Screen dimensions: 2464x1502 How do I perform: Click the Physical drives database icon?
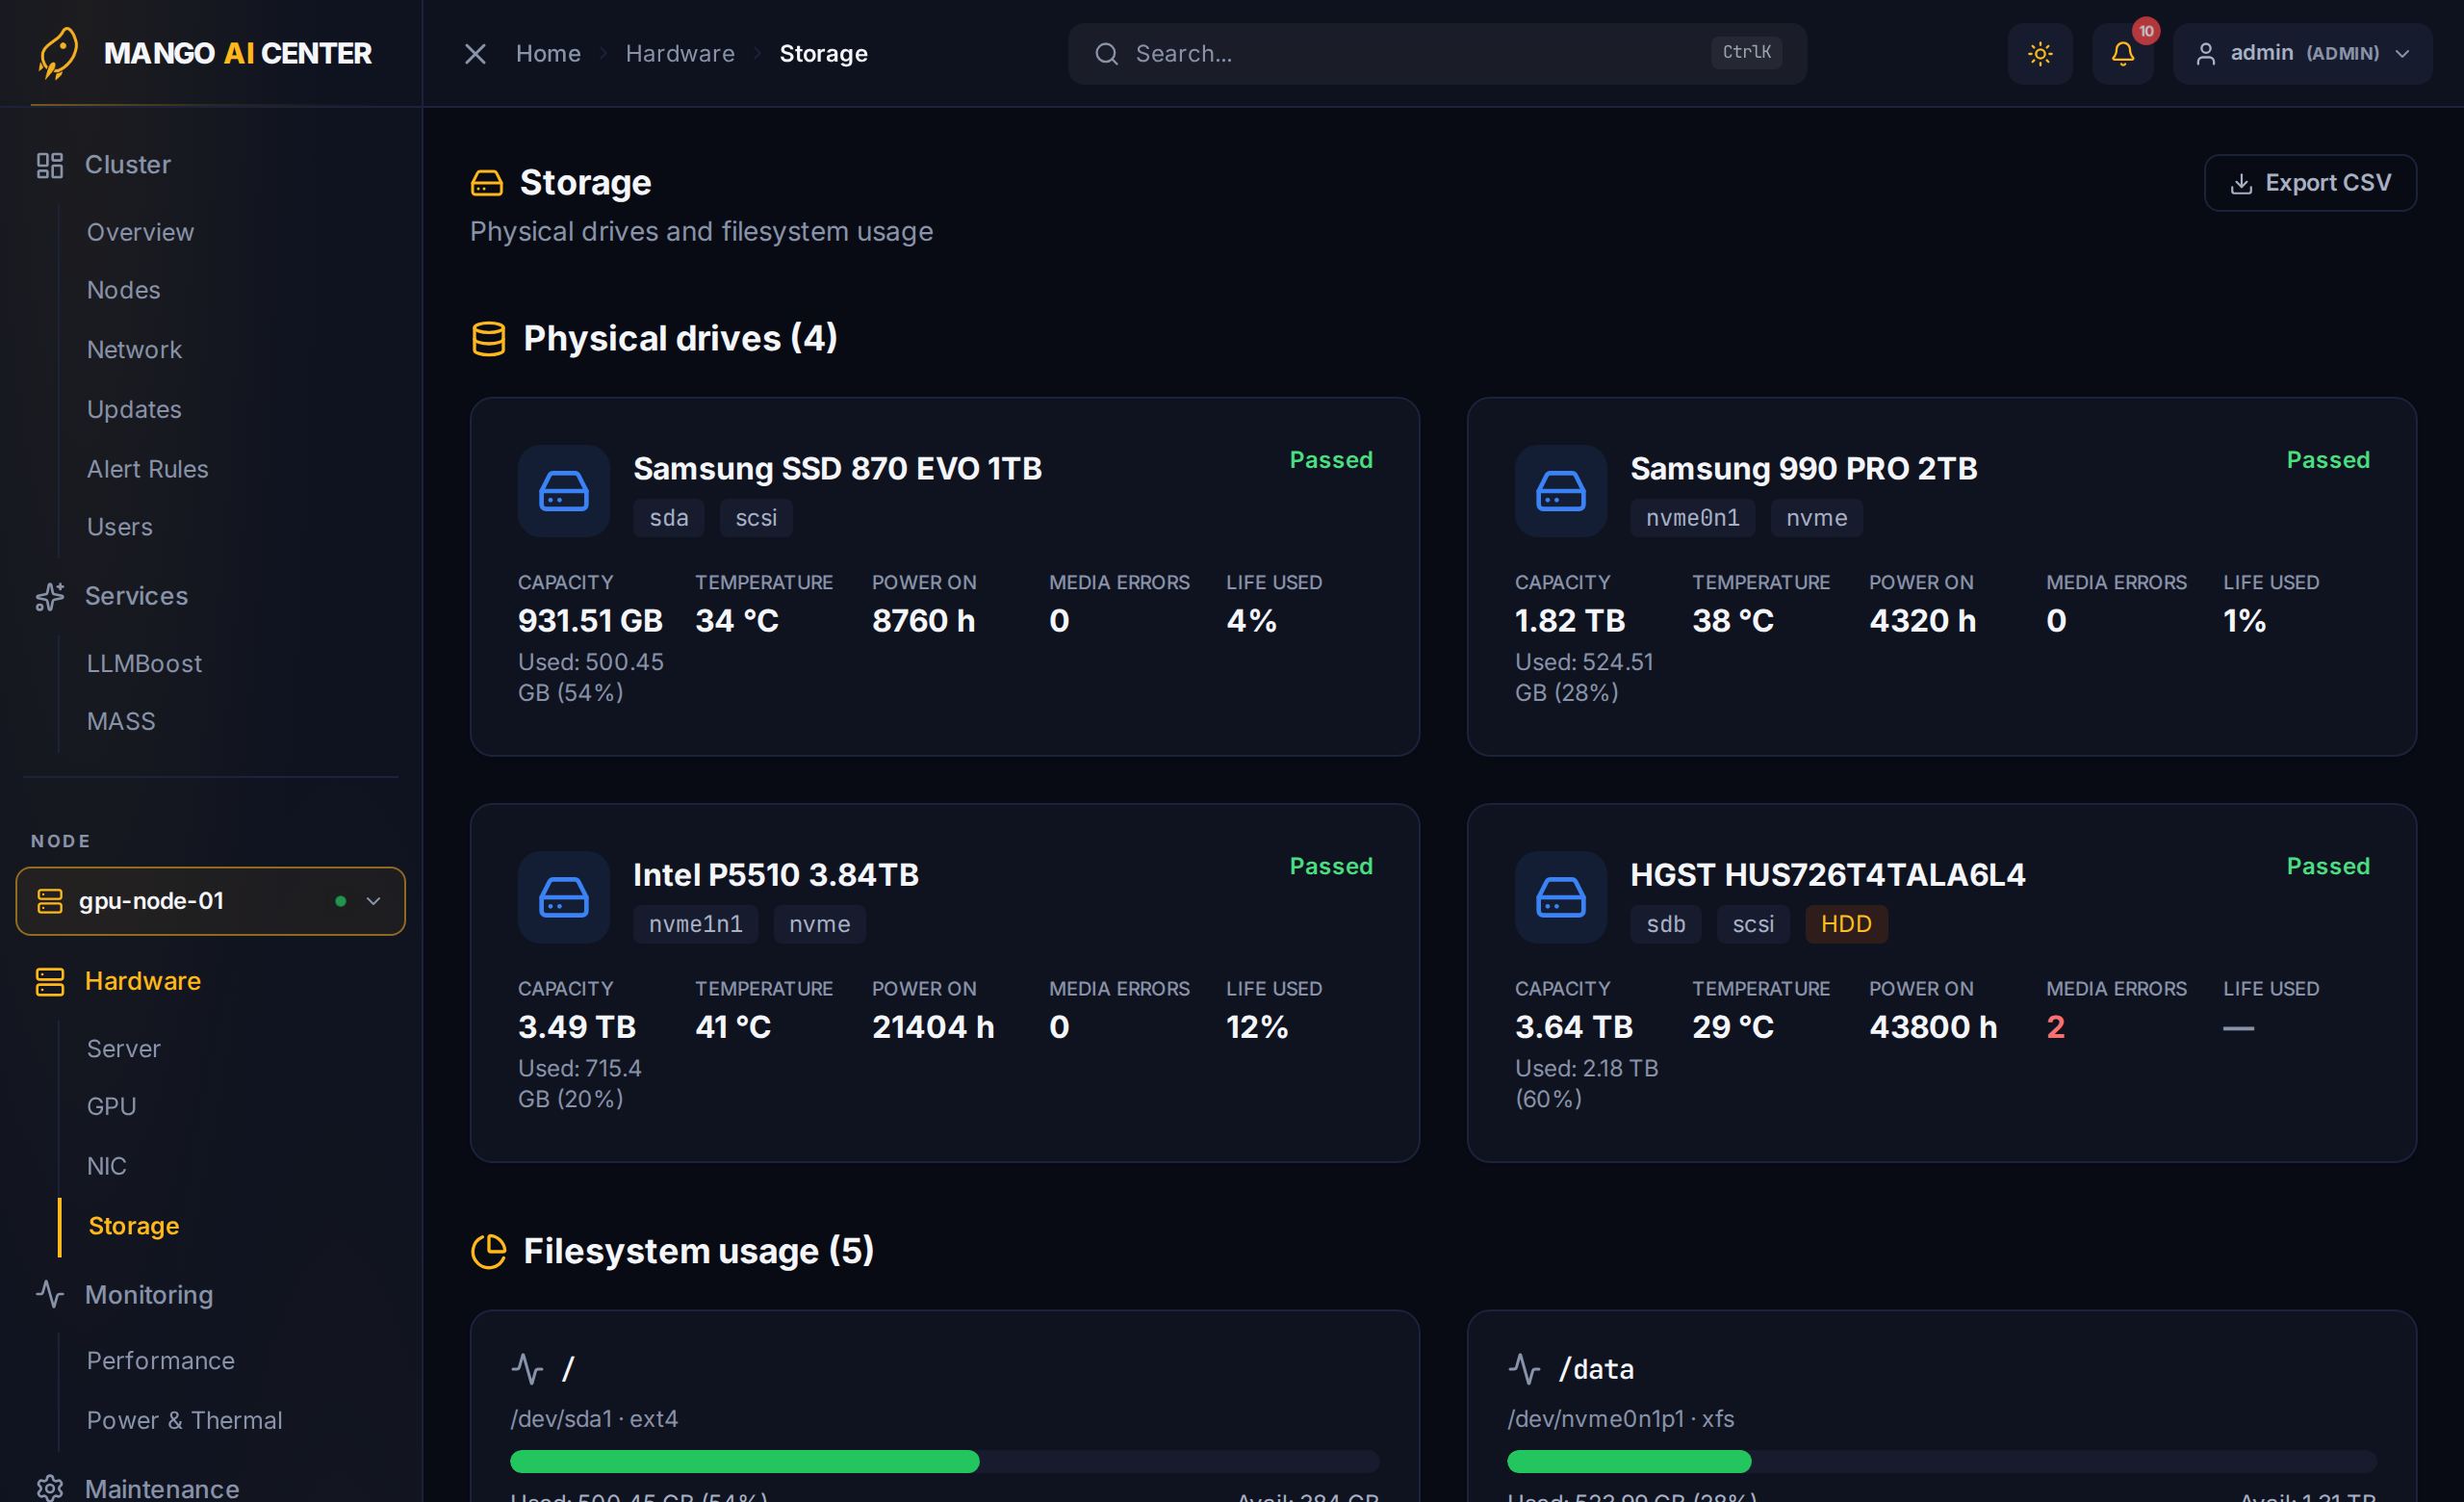coord(488,339)
